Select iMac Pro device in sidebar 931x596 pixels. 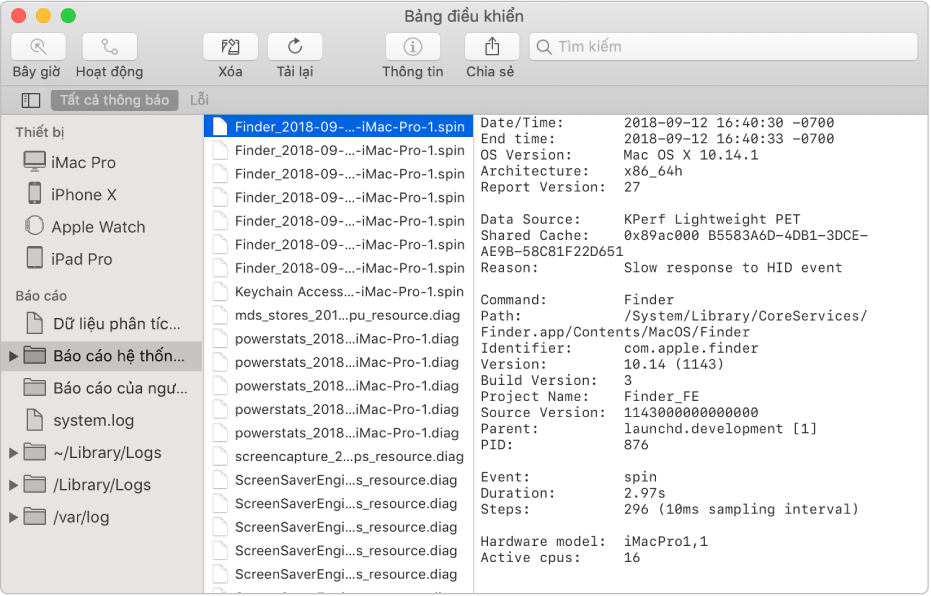click(x=102, y=162)
